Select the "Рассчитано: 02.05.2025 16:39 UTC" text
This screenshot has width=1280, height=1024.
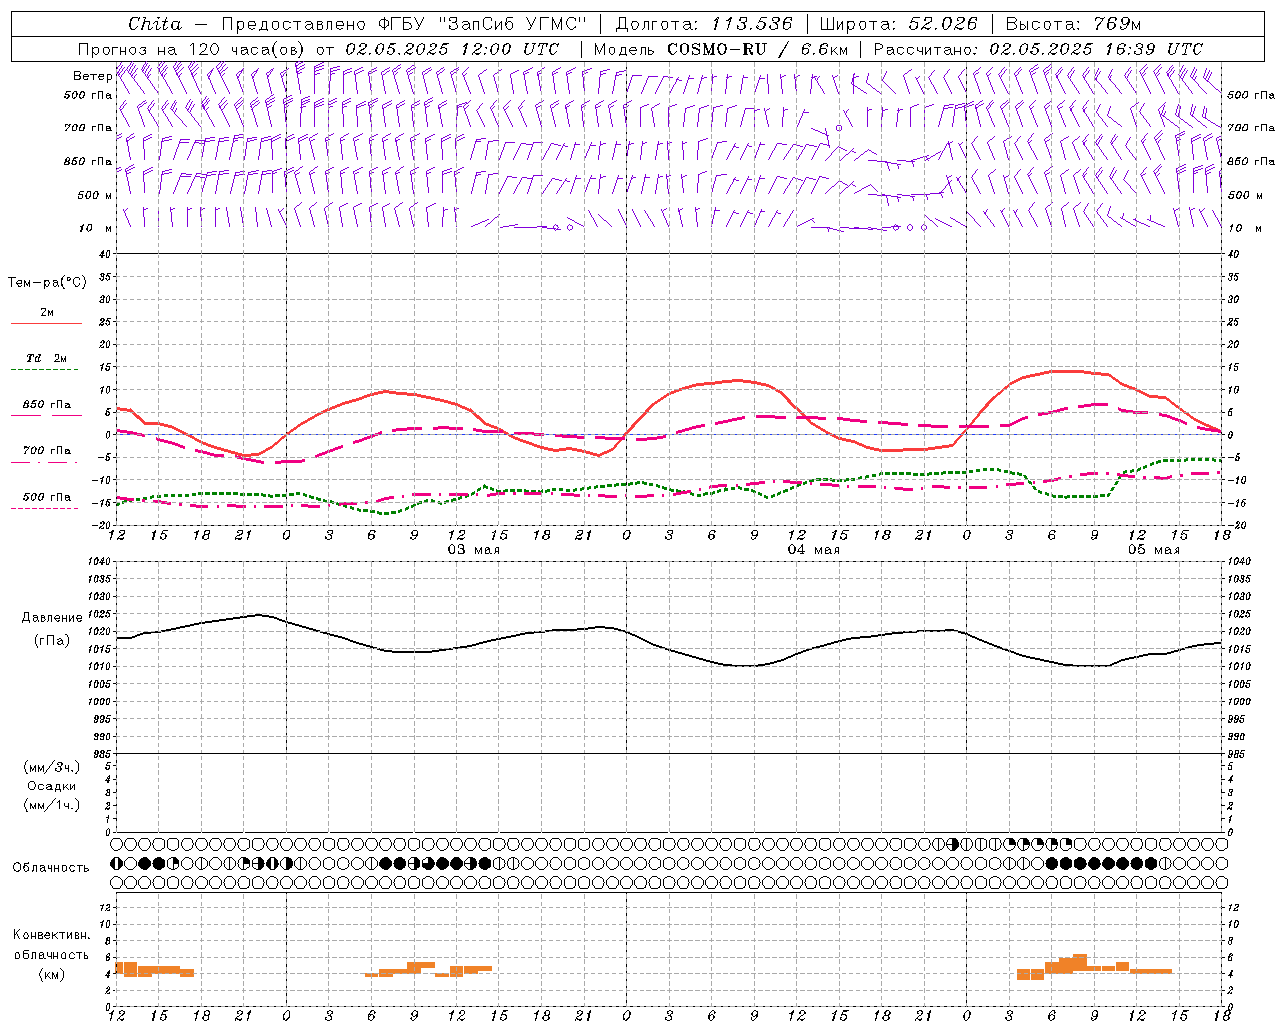click(1038, 49)
